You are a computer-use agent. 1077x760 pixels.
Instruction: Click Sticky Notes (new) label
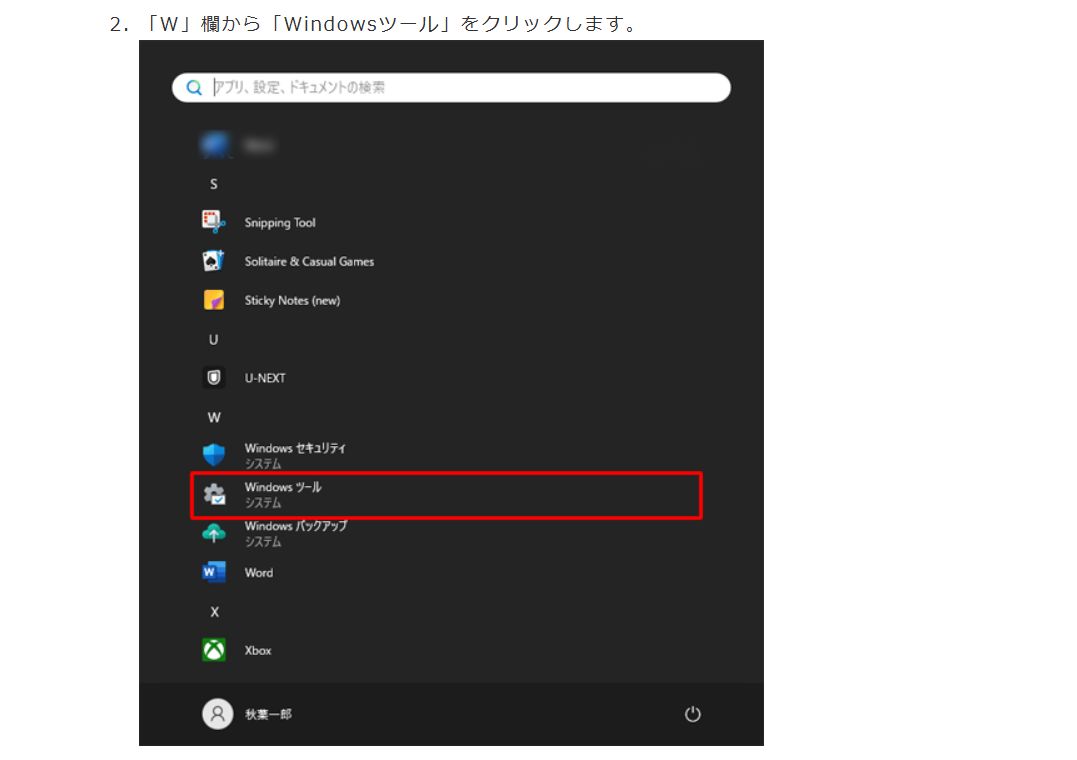point(293,300)
